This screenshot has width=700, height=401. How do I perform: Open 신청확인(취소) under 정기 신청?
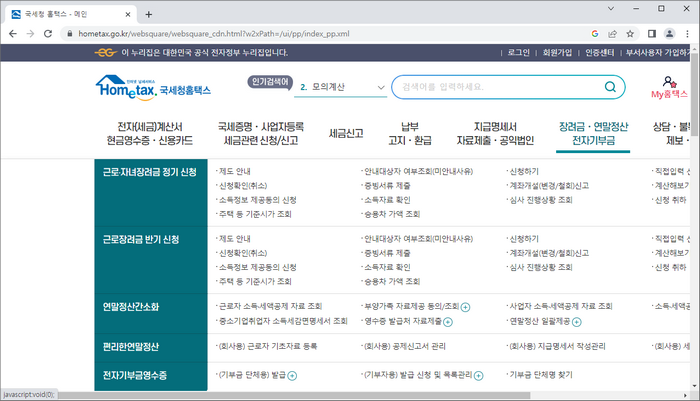tap(242, 186)
